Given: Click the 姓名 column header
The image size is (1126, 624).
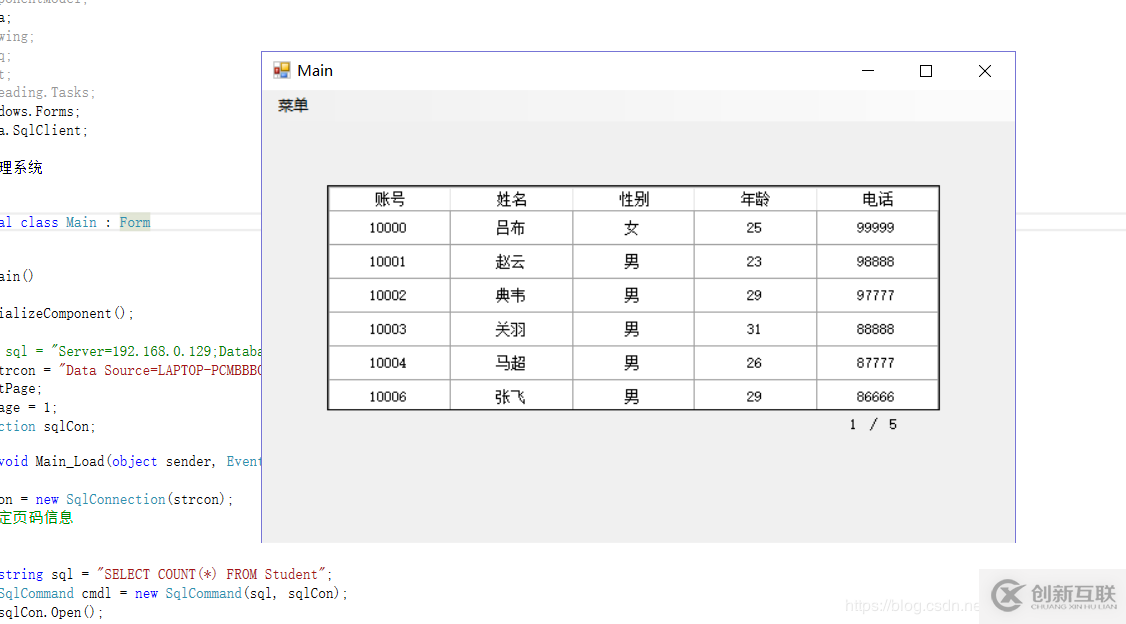Looking at the screenshot, I should point(510,198).
